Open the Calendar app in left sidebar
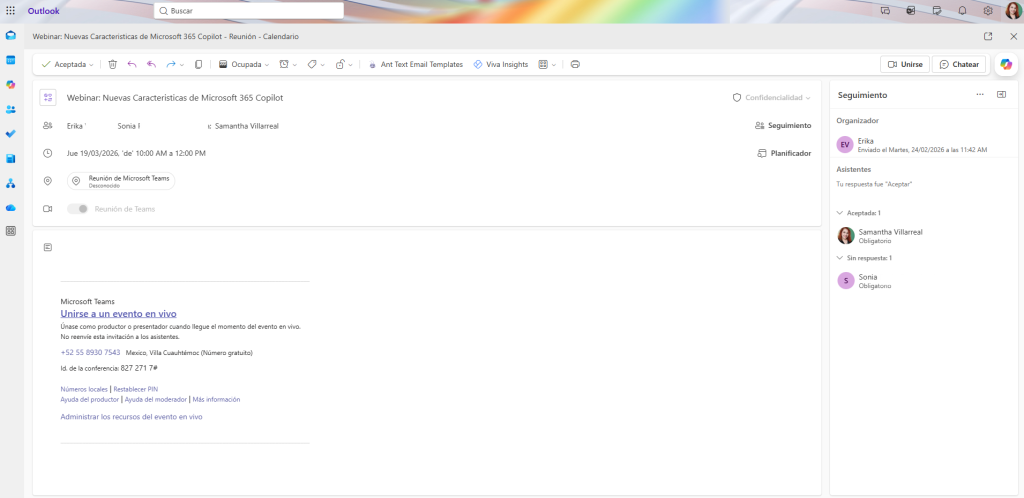Viewport: 1024px width, 498px height. [11, 60]
